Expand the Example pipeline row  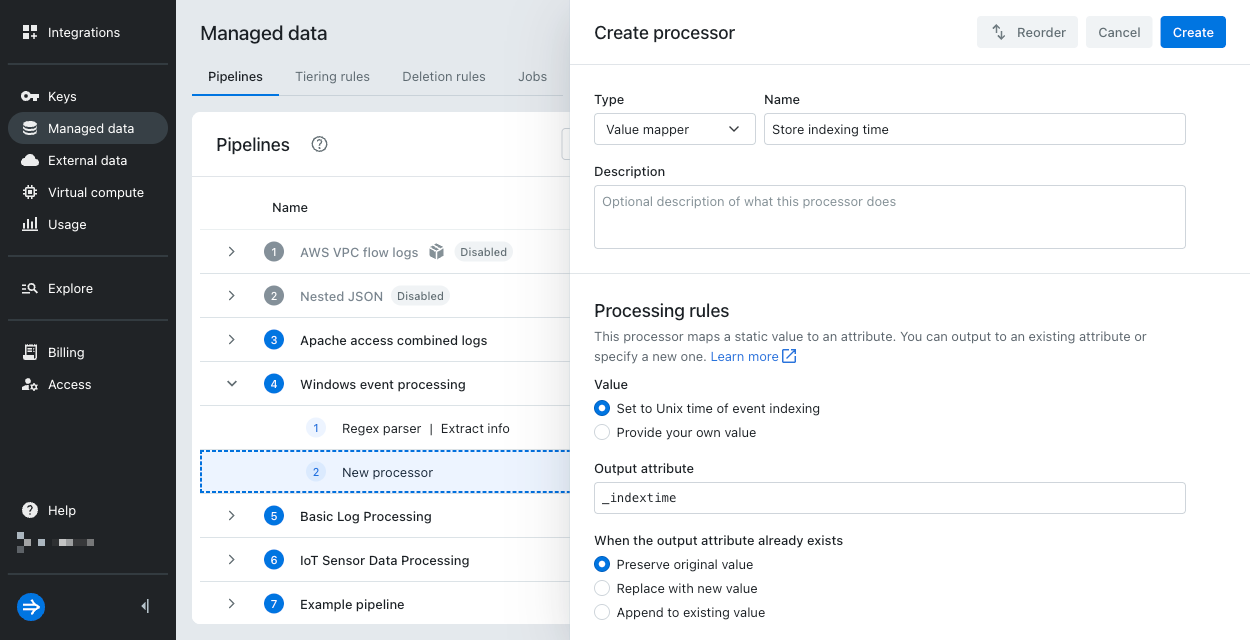(232, 604)
